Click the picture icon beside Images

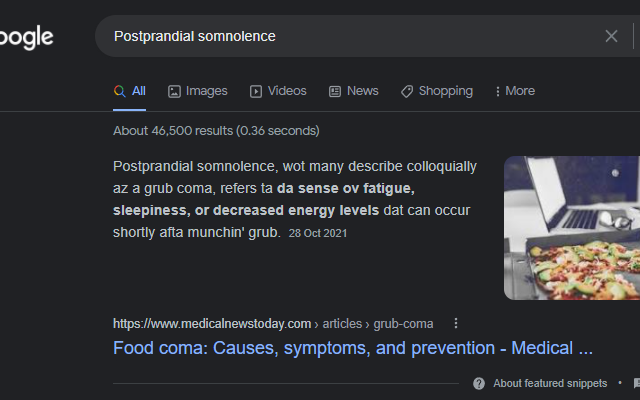(x=174, y=91)
